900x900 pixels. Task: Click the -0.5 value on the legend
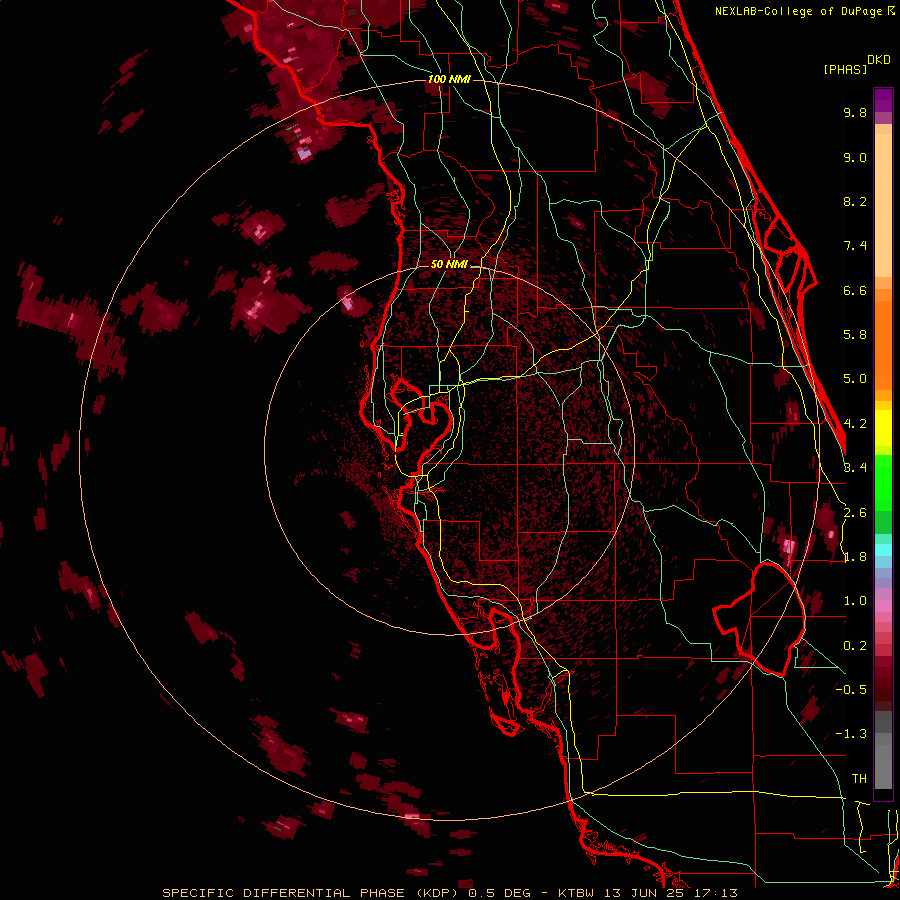coord(851,690)
